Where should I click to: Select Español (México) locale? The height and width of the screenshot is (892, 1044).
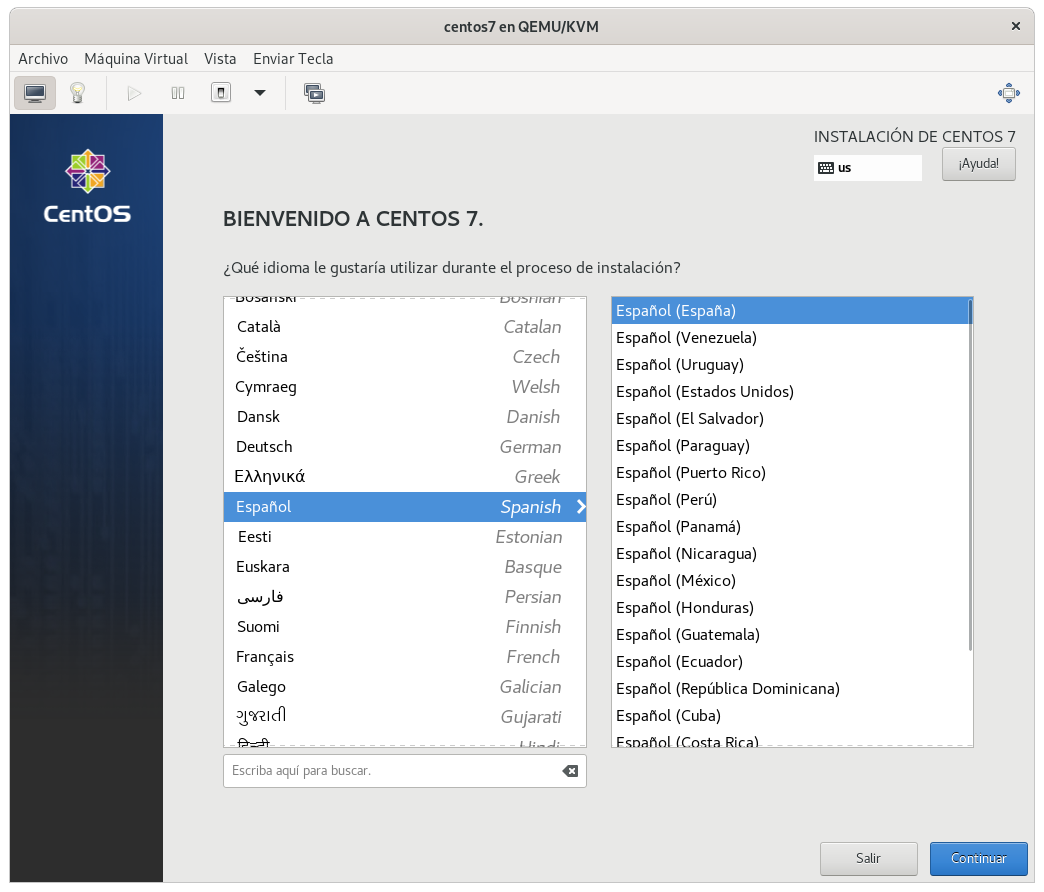676,581
